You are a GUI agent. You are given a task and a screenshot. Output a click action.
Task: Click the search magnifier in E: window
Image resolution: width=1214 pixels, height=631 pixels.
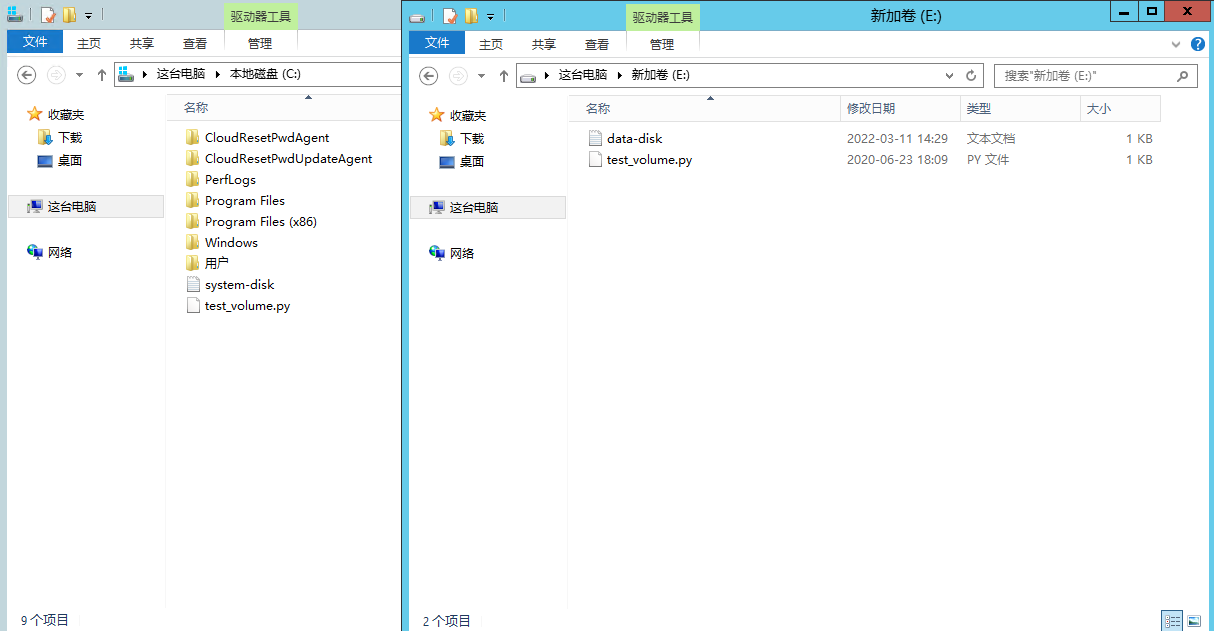(x=1182, y=76)
